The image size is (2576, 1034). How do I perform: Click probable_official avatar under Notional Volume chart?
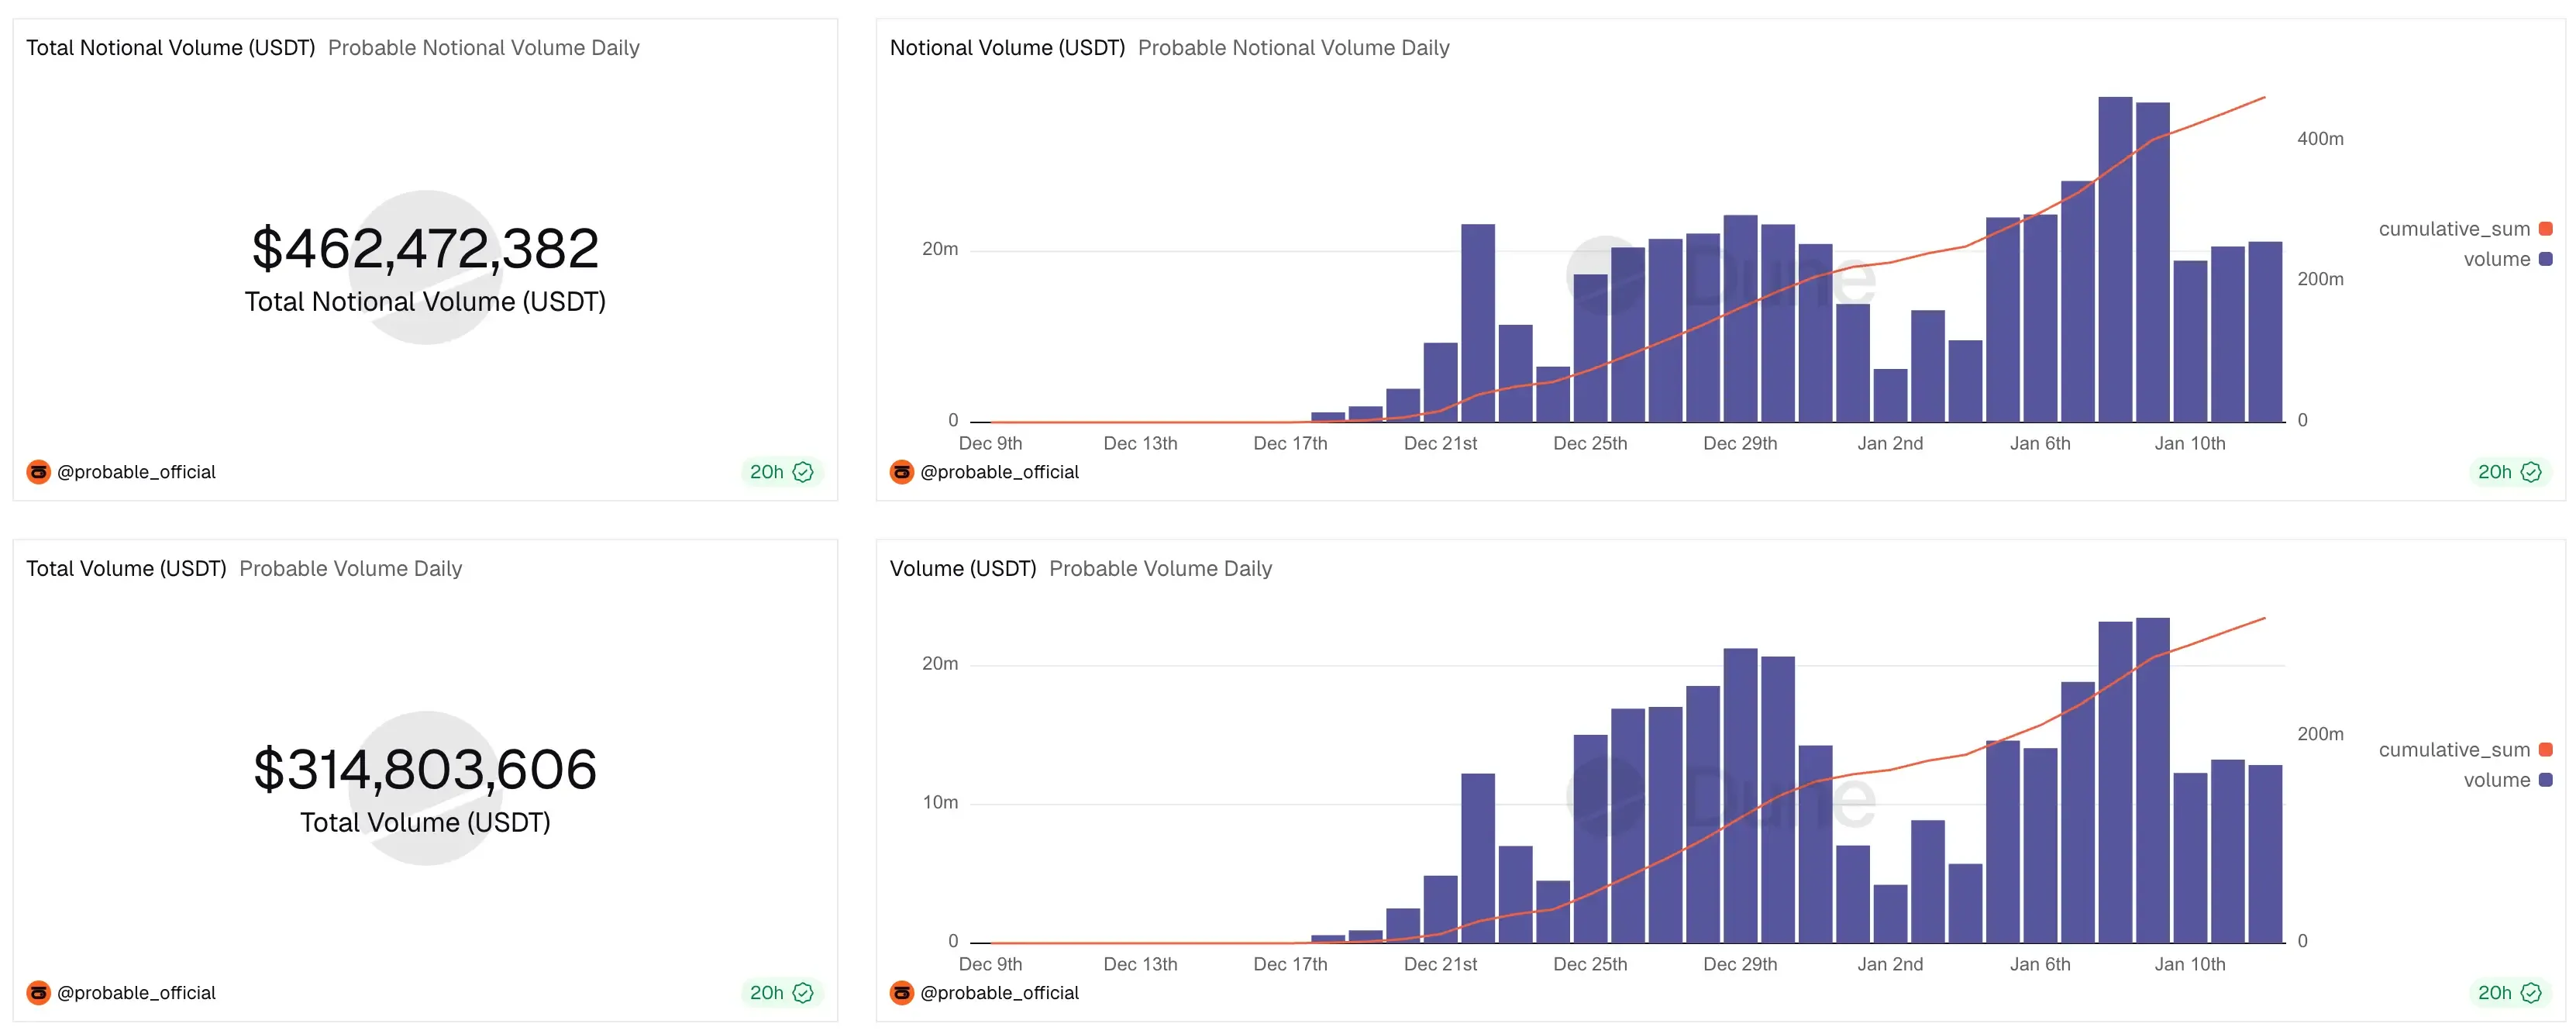(x=901, y=472)
